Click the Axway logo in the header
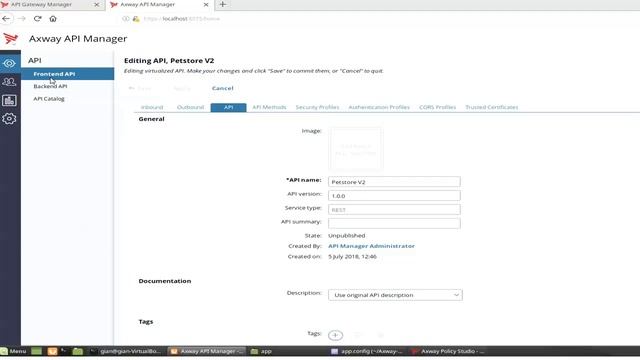The width and height of the screenshot is (640, 360). tap(11, 38)
